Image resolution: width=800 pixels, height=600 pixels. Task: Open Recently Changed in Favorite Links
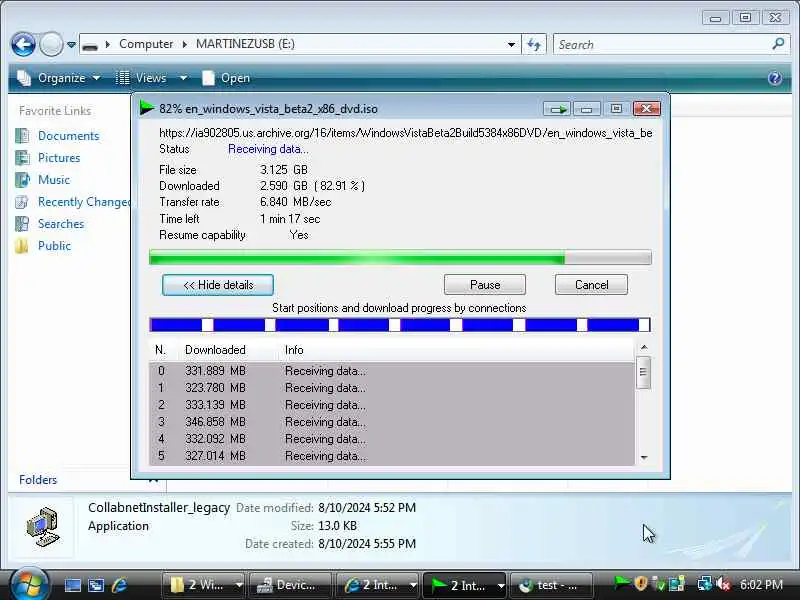coord(84,202)
